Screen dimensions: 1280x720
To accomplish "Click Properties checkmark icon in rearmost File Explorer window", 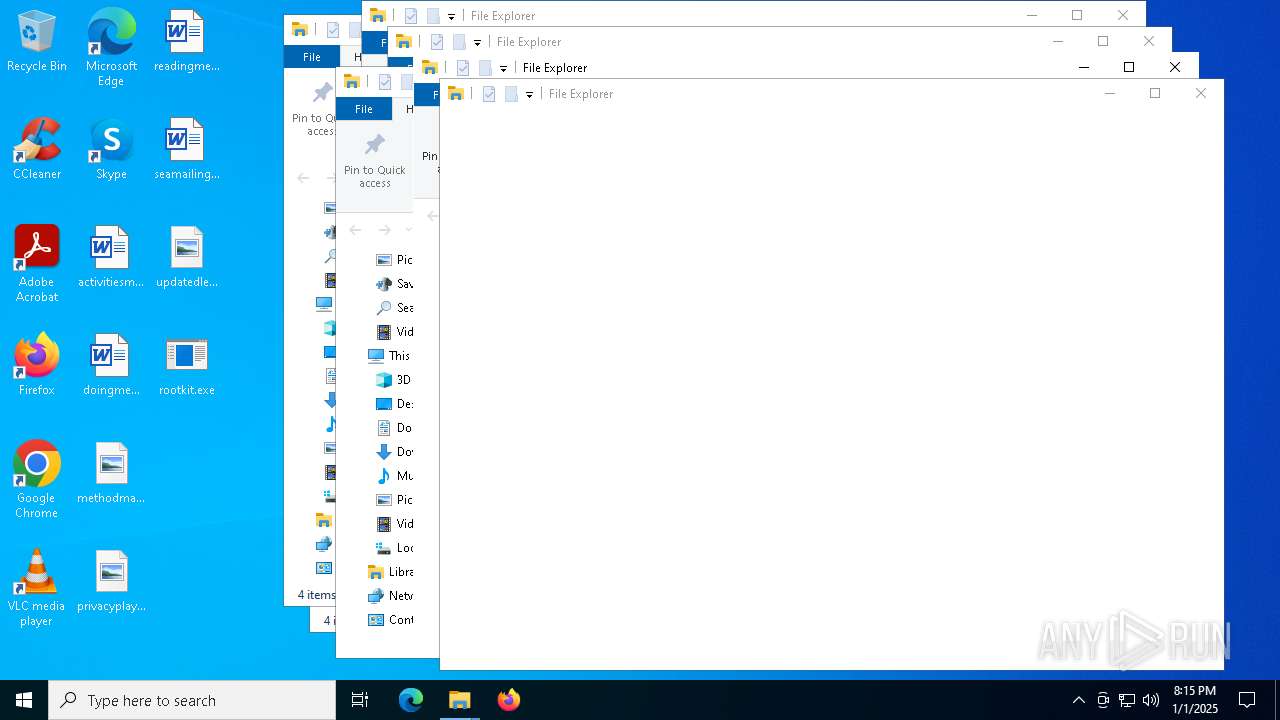I will [x=411, y=16].
